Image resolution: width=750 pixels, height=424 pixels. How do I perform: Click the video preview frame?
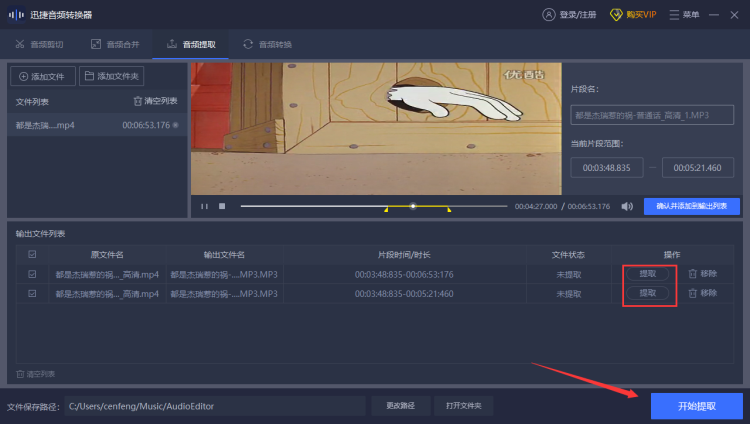(x=376, y=129)
